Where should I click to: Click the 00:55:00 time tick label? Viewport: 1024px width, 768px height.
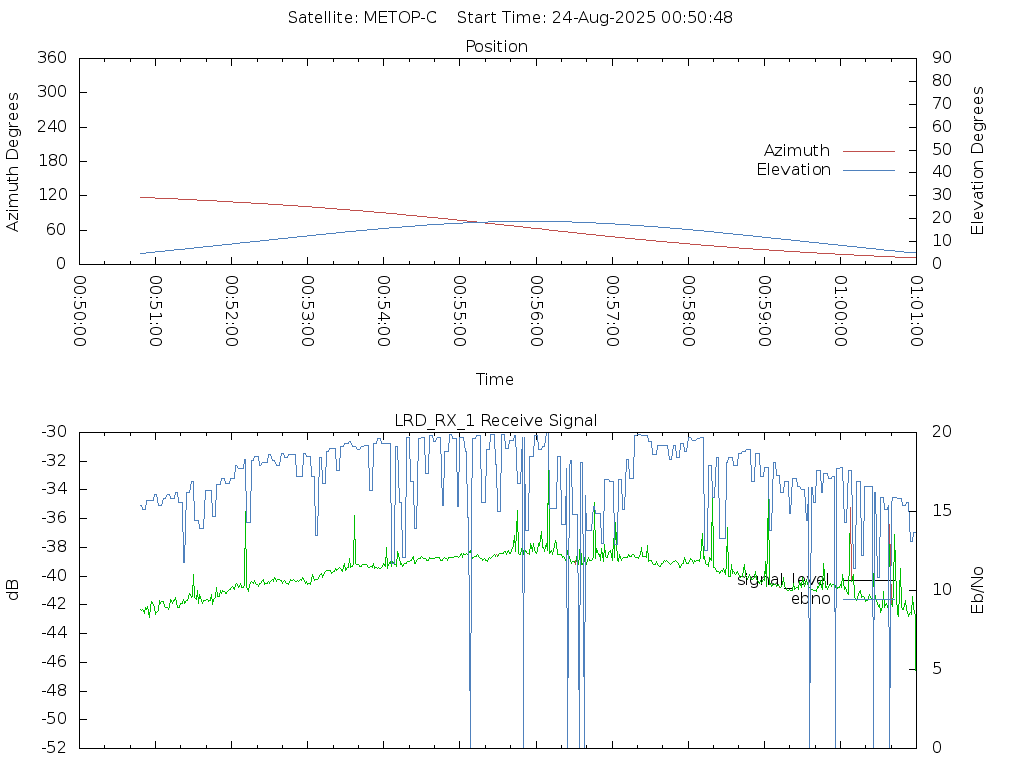click(x=460, y=311)
